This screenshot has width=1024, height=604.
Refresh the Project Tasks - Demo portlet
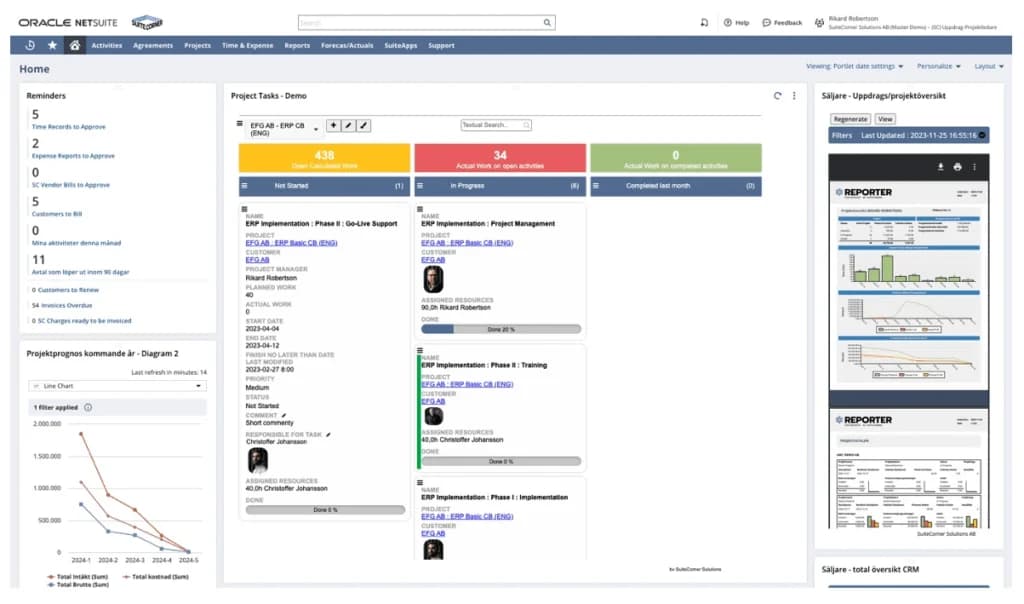tap(777, 95)
